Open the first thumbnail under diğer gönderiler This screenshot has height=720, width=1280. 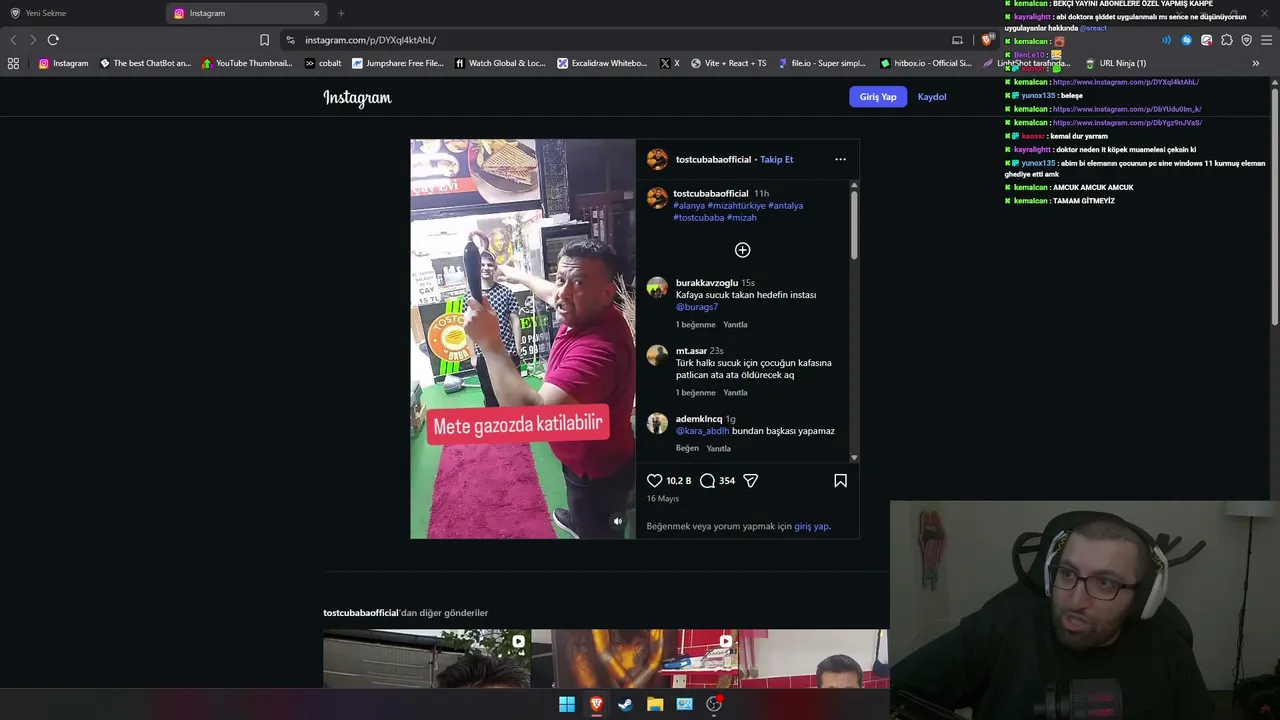pyautogui.click(x=426, y=659)
